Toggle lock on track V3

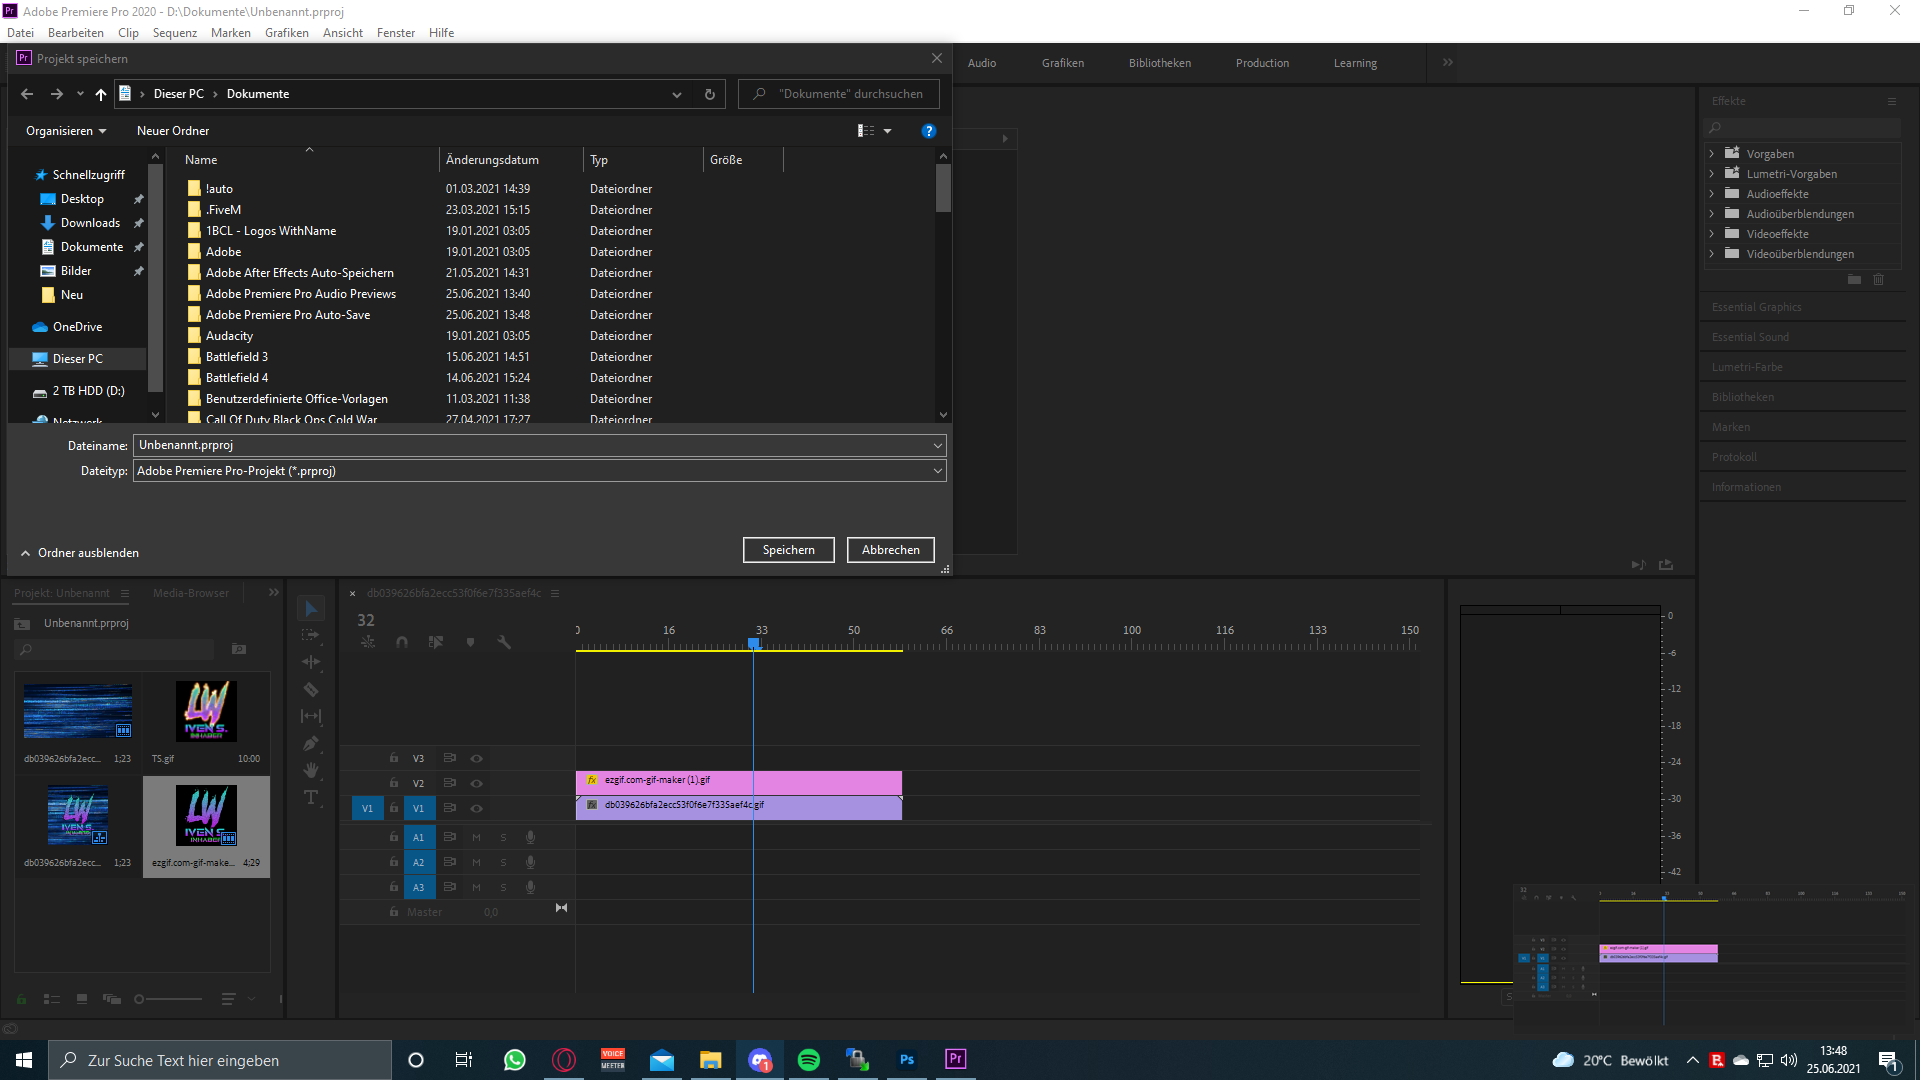tap(394, 758)
